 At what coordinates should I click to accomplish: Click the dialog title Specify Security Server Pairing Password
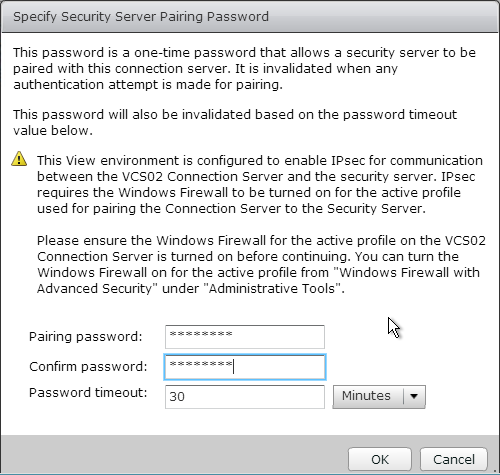141,17
